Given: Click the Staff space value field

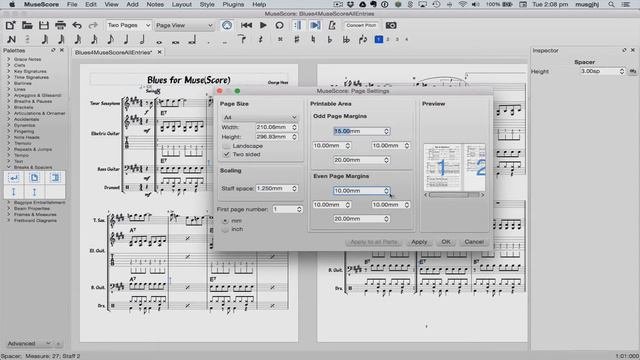Looking at the screenshot, I should coord(276,189).
